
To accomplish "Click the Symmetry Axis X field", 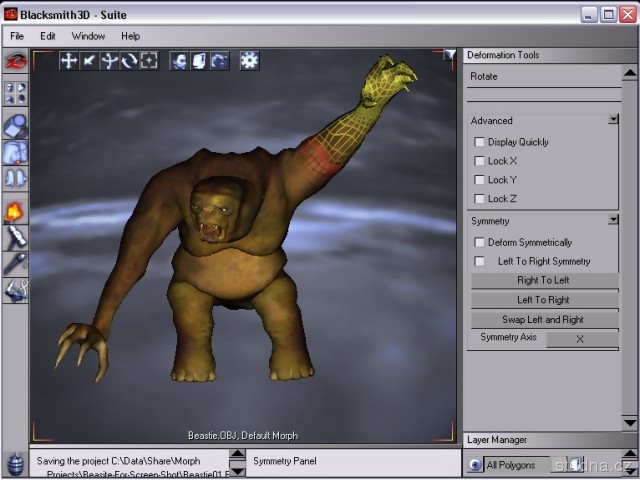I will point(580,339).
